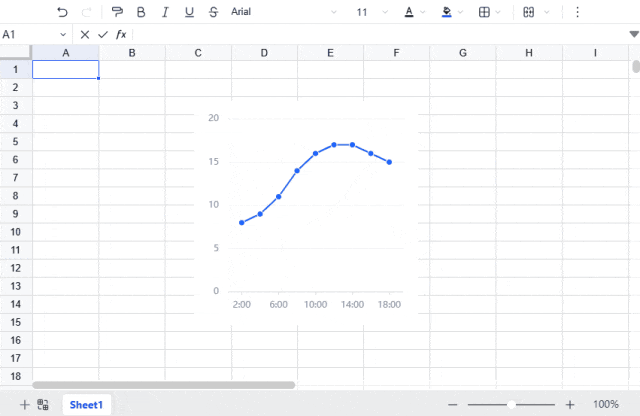Toggle underline formatting

click(189, 12)
